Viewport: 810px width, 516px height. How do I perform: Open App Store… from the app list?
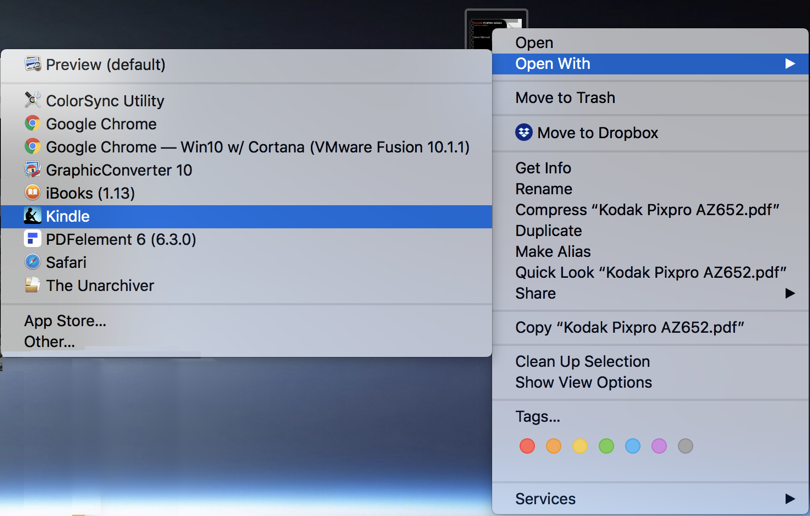coord(65,321)
